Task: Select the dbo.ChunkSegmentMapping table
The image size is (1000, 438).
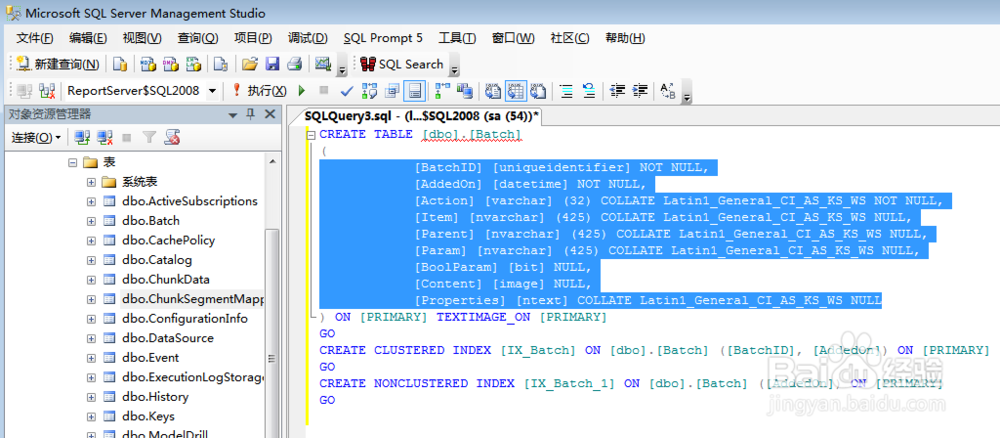Action: (193, 299)
